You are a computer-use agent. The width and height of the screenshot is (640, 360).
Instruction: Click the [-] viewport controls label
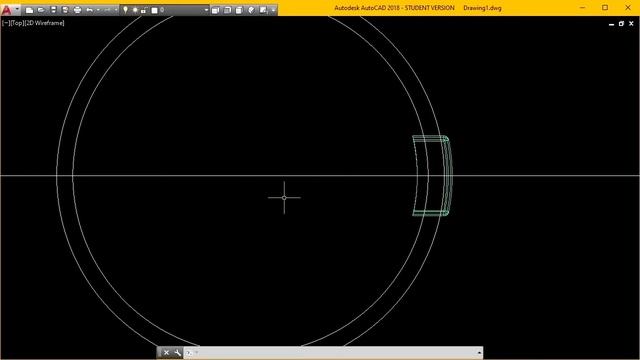[6, 23]
